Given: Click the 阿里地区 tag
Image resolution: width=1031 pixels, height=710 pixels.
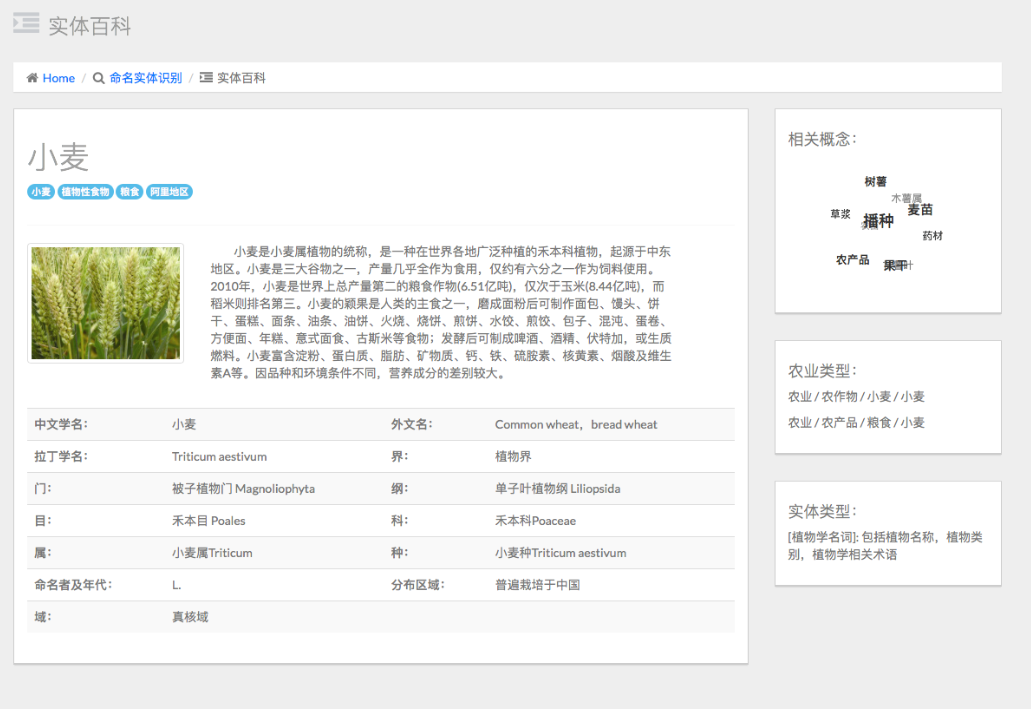Looking at the screenshot, I should pyautogui.click(x=169, y=191).
